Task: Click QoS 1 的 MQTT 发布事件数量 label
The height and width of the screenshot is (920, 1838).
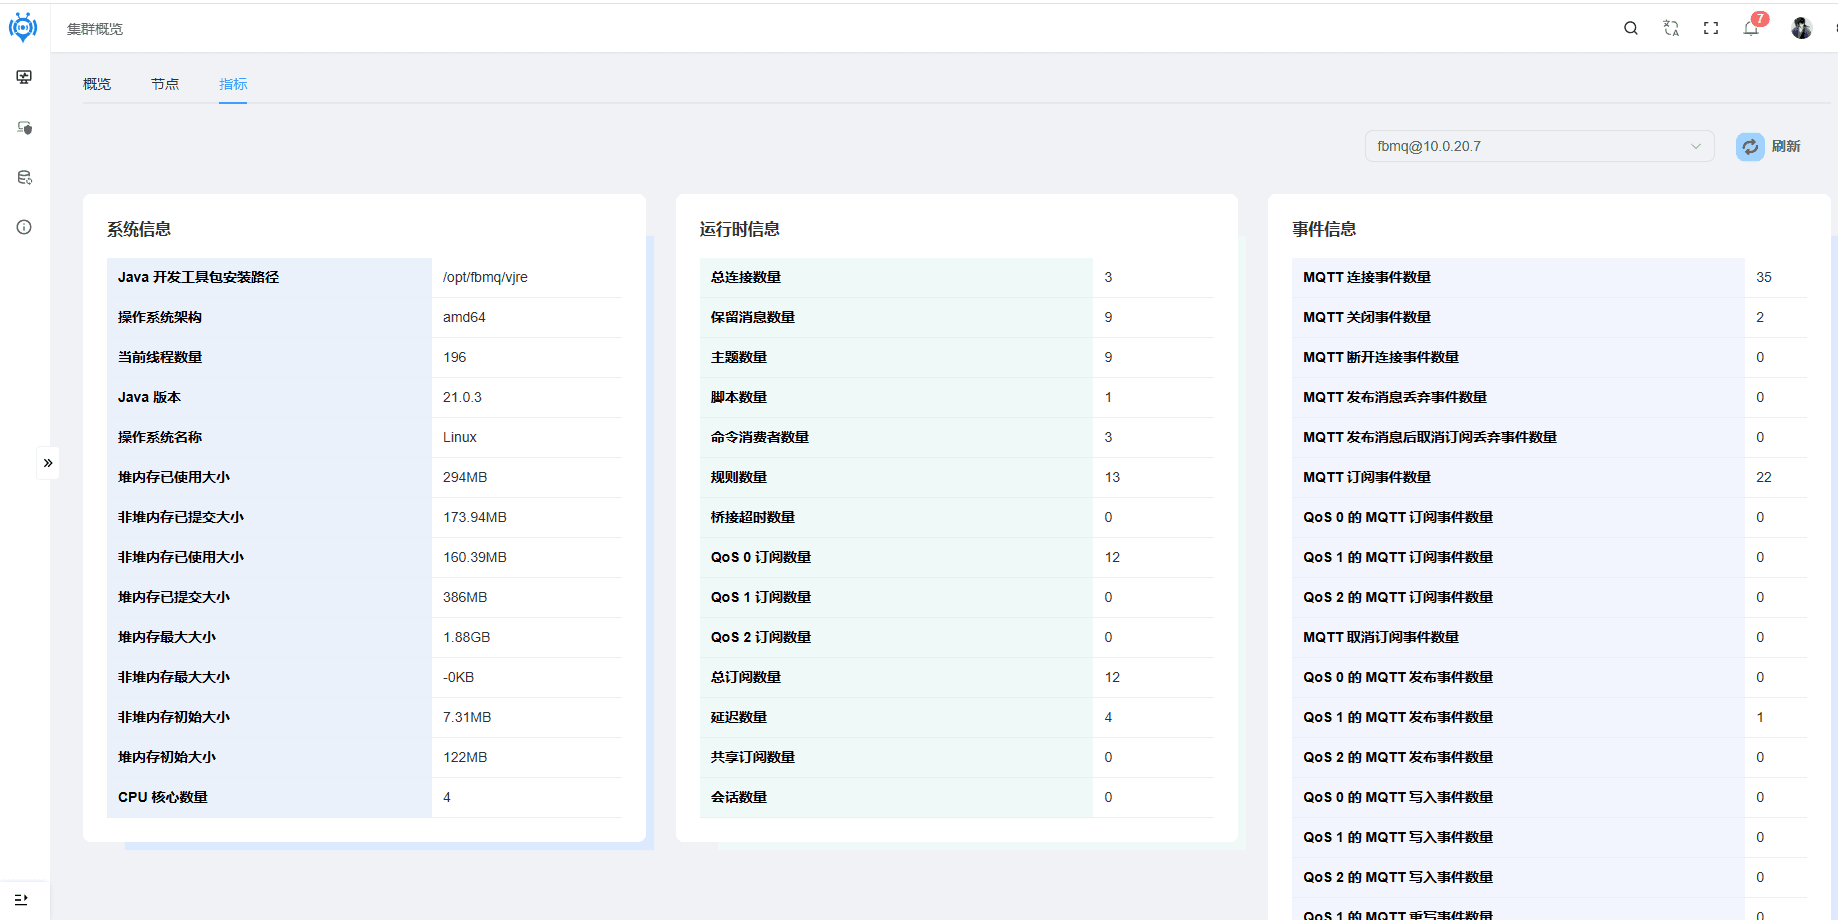Action: coord(1398,717)
